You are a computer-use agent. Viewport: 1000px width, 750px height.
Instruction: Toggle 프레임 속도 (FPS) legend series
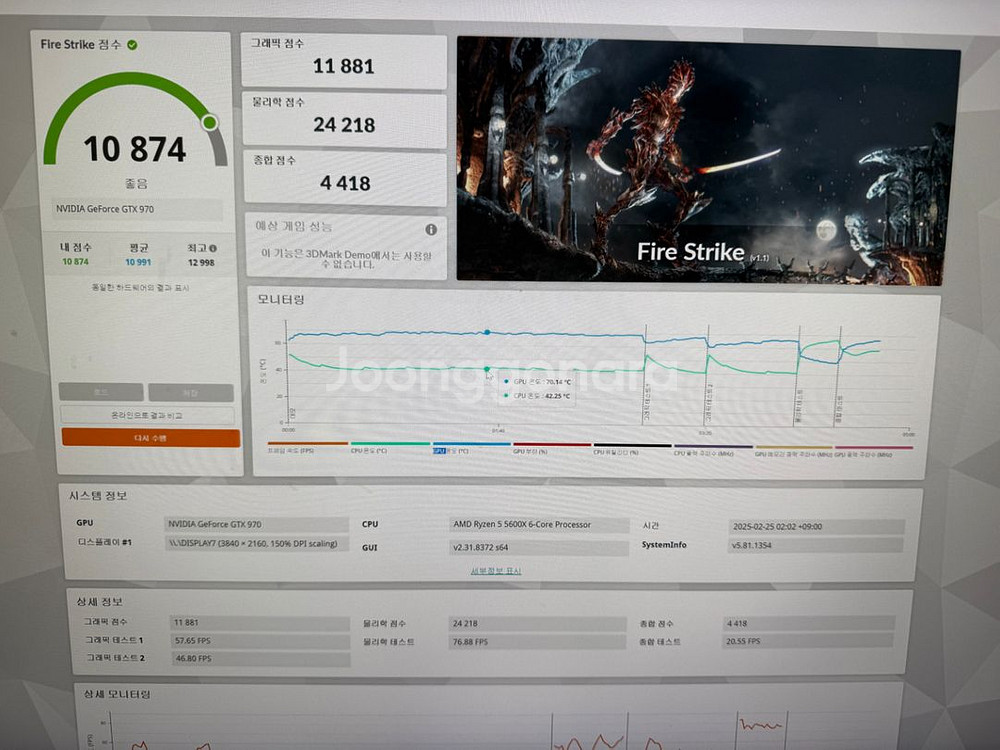click(x=307, y=448)
